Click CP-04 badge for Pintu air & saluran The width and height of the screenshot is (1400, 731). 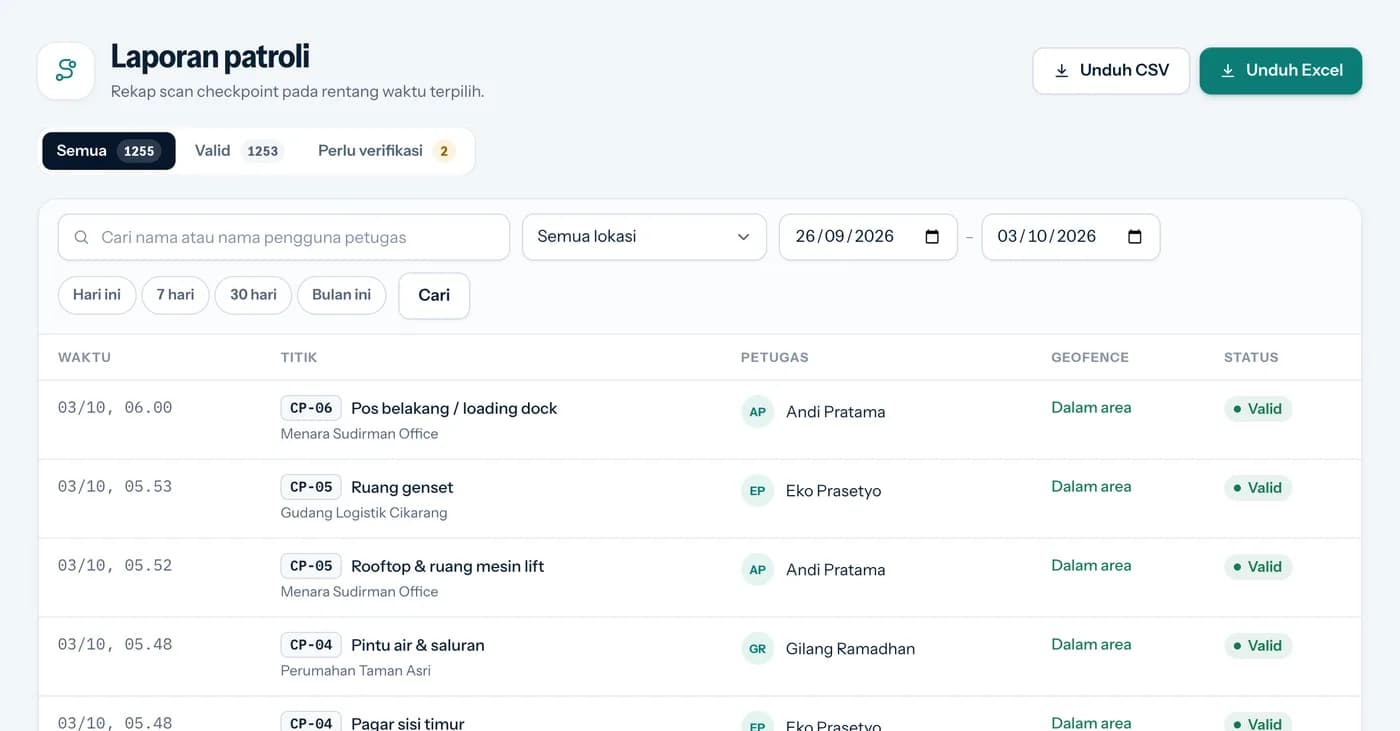(311, 645)
